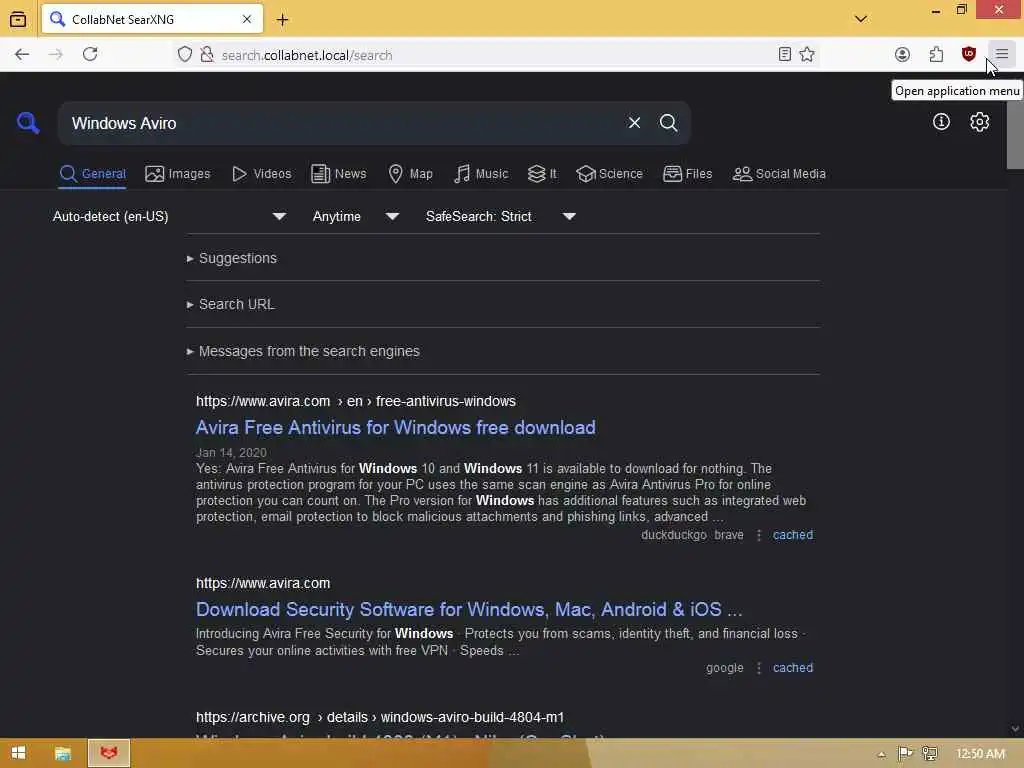Screen dimensions: 1024x768
Task: Click the browser icon in taskbar
Action: point(109,754)
